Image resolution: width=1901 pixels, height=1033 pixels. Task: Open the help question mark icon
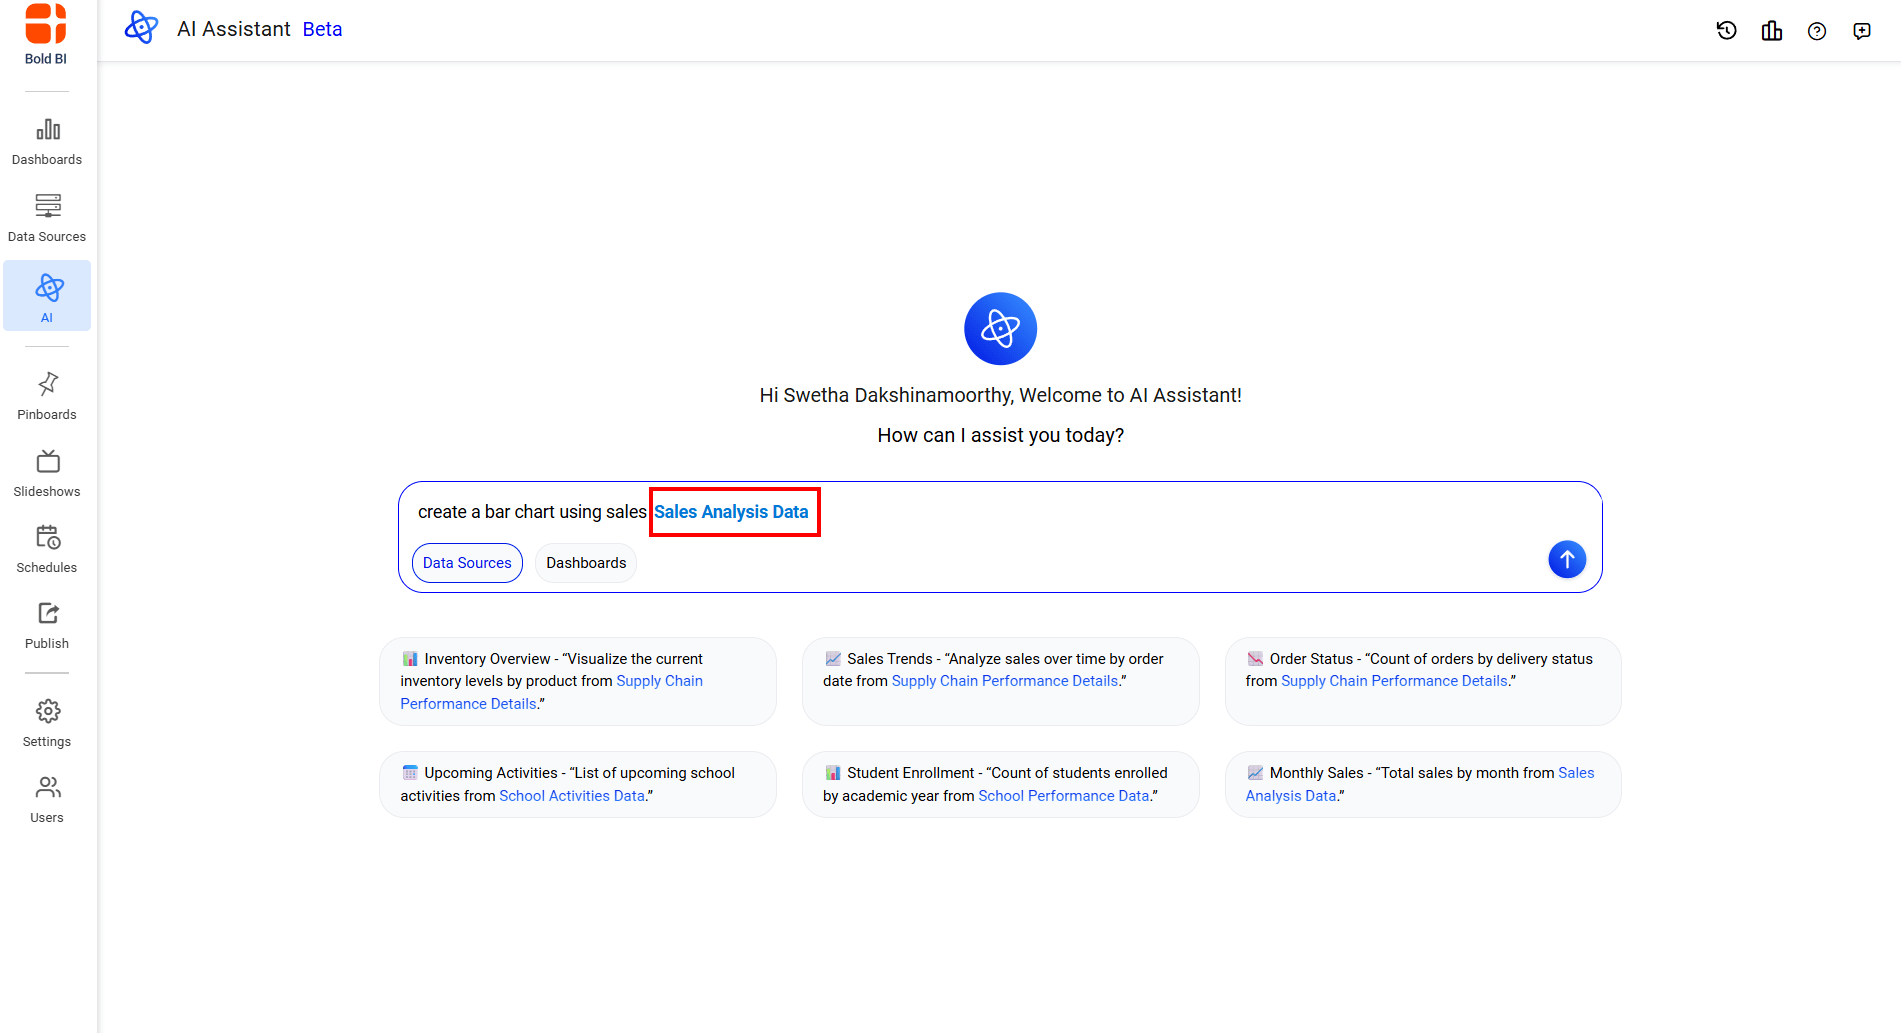point(1816,31)
